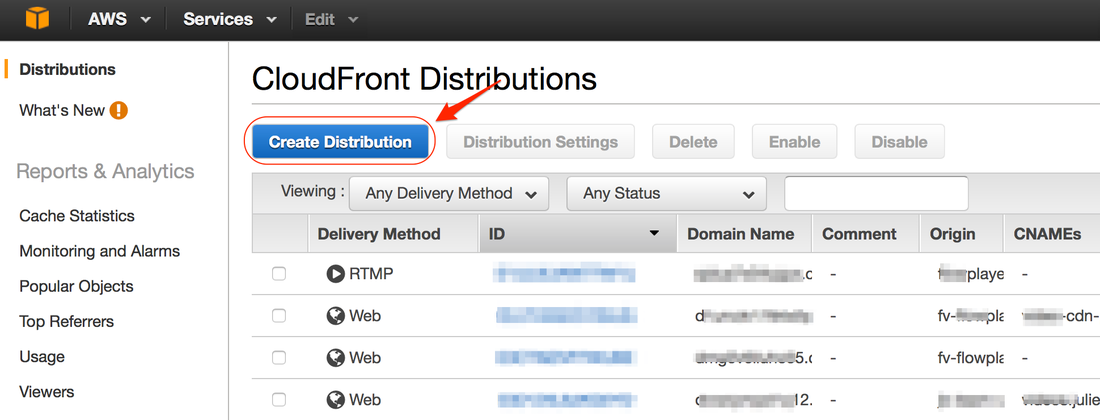Image resolution: width=1100 pixels, height=420 pixels.
Task: Click the filter search input field
Action: coord(876,194)
